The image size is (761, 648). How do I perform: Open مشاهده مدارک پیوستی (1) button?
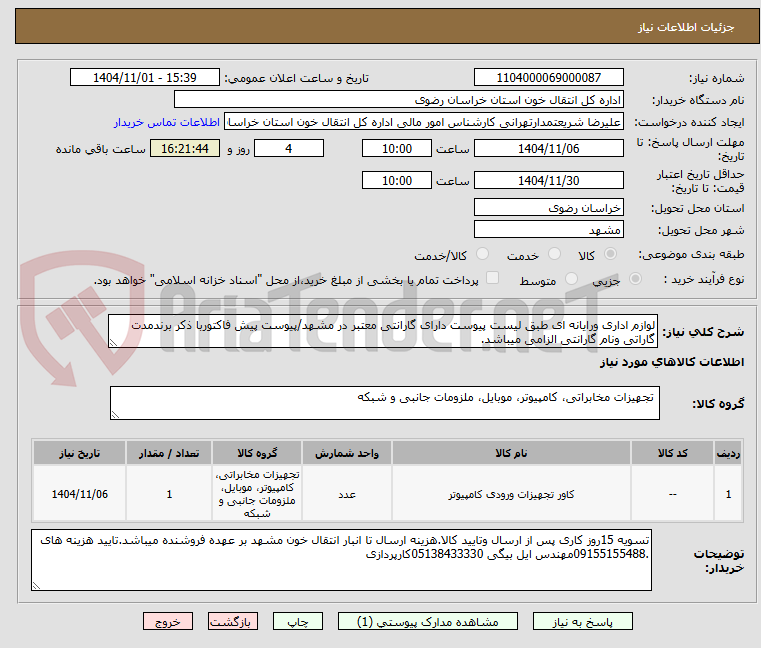point(428,621)
